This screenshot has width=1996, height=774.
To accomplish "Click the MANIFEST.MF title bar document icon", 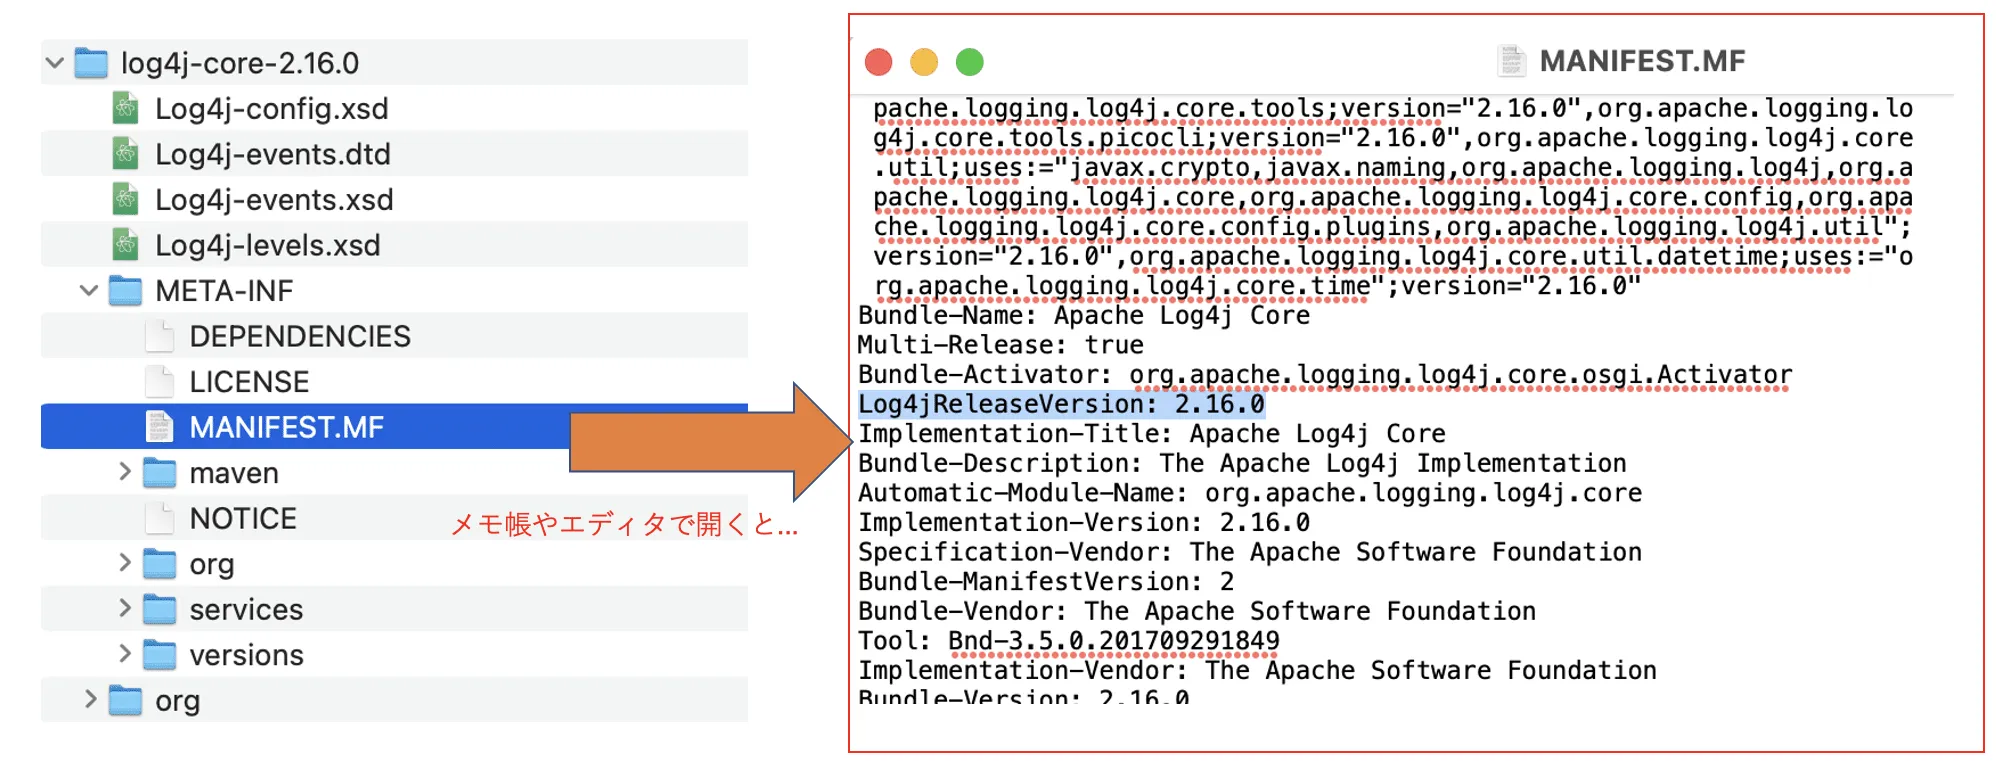I will [x=1512, y=61].
